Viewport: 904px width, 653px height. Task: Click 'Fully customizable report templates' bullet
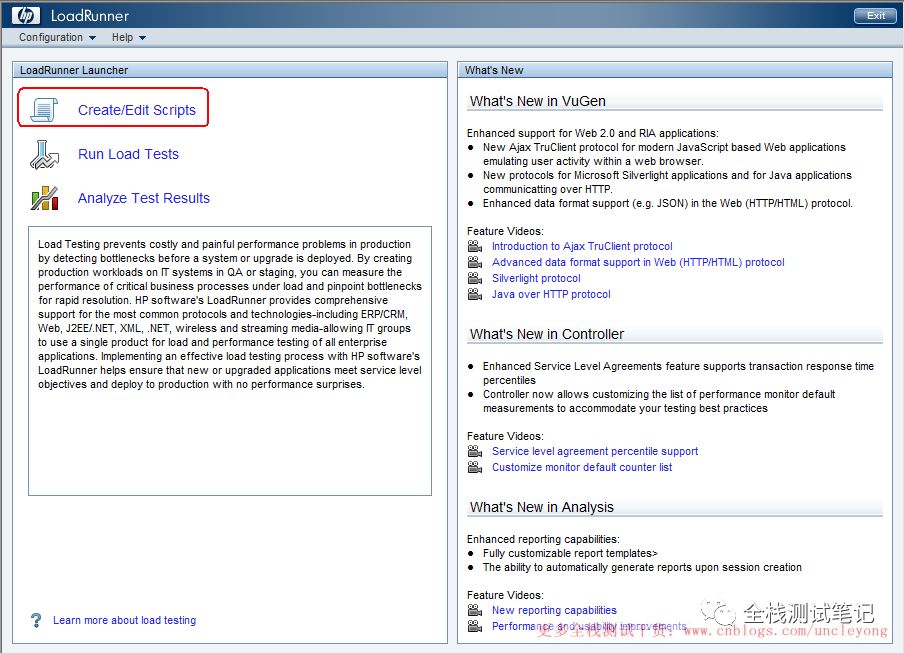[570, 553]
